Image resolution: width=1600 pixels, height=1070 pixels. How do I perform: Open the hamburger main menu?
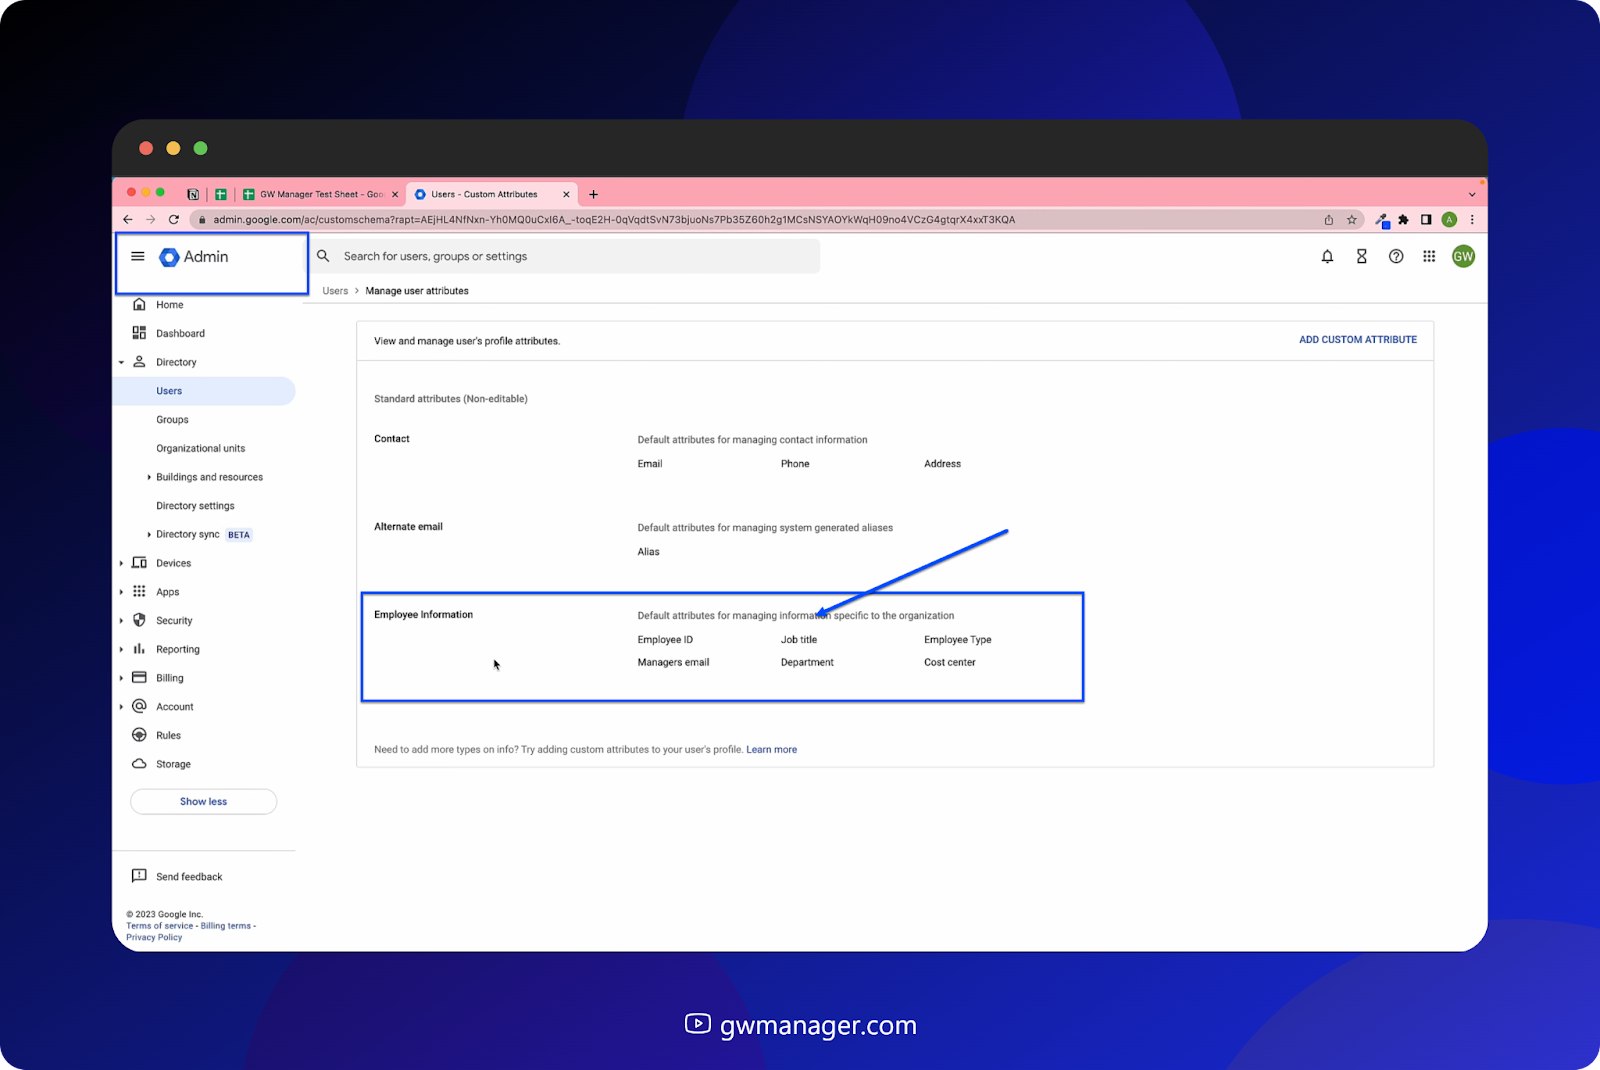(138, 257)
